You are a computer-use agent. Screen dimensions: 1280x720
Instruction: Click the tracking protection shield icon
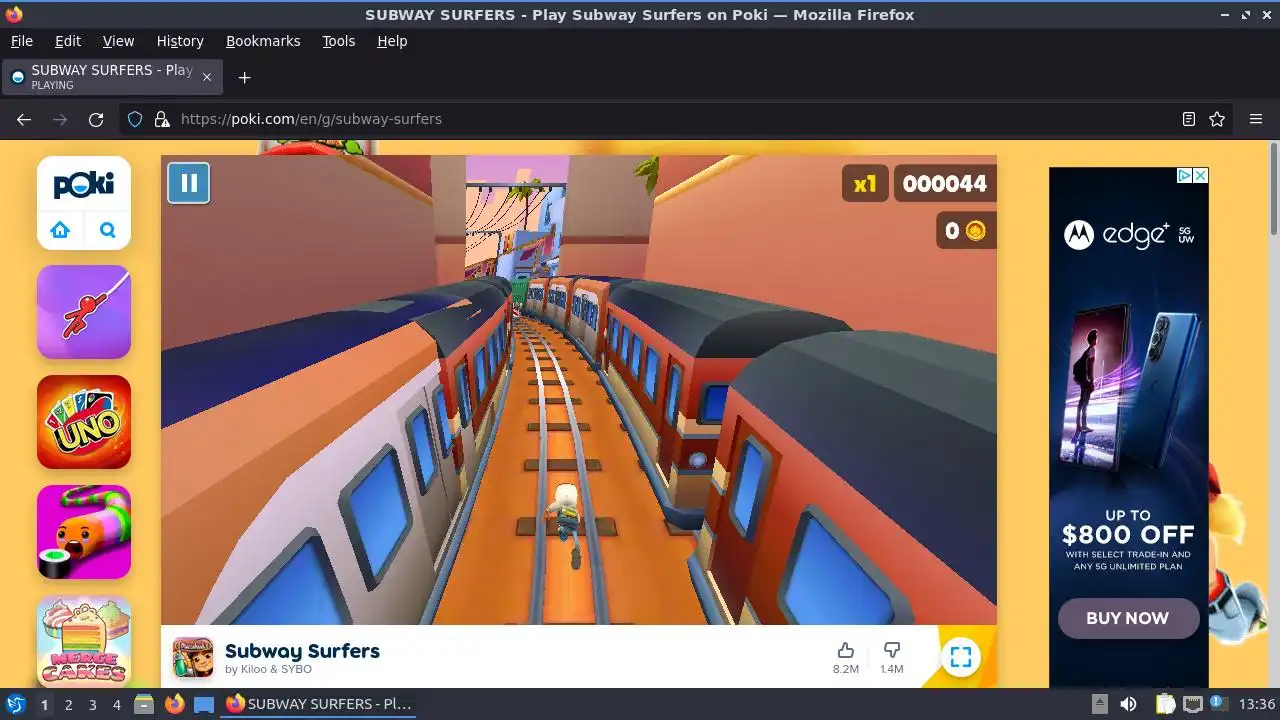135,119
